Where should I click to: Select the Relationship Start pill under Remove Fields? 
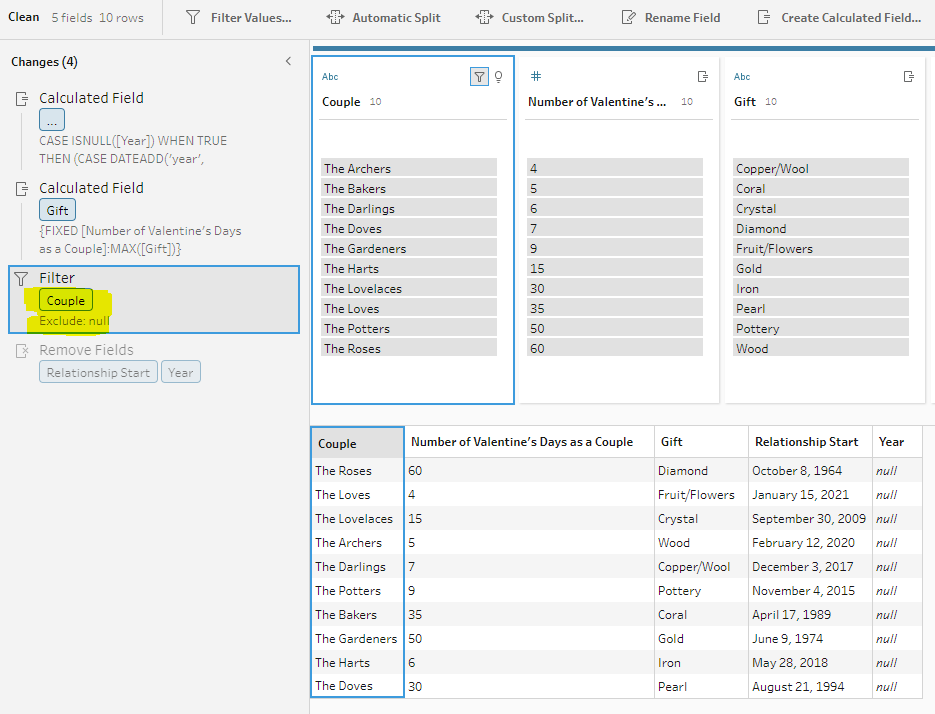point(98,373)
